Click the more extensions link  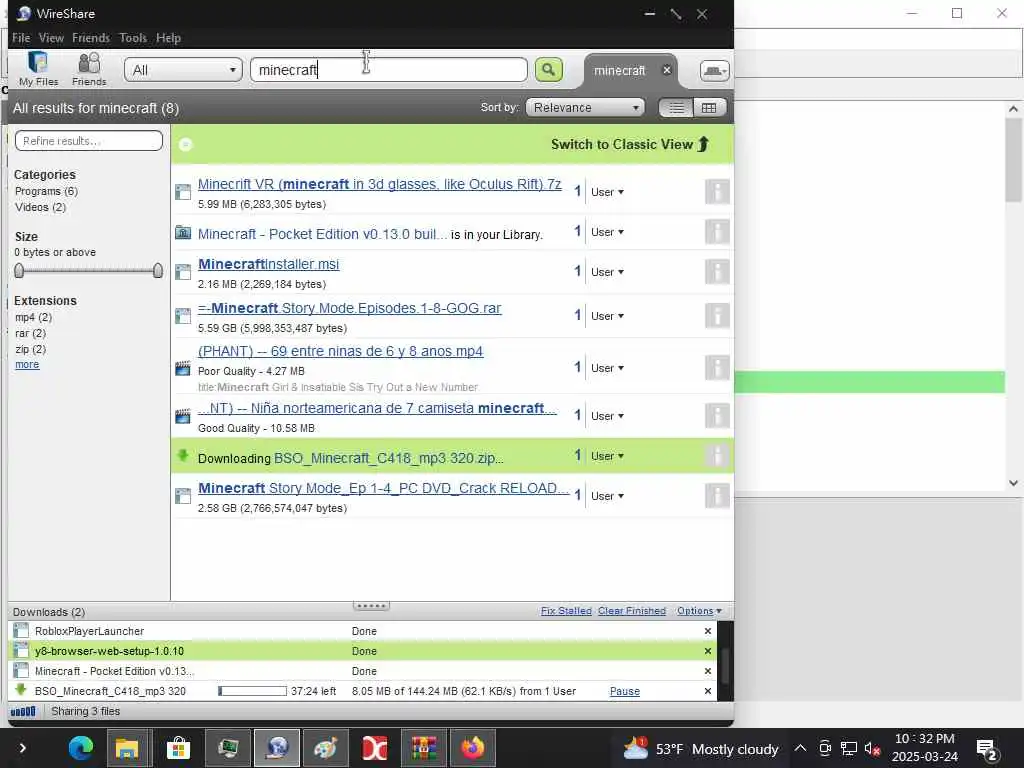click(x=27, y=364)
